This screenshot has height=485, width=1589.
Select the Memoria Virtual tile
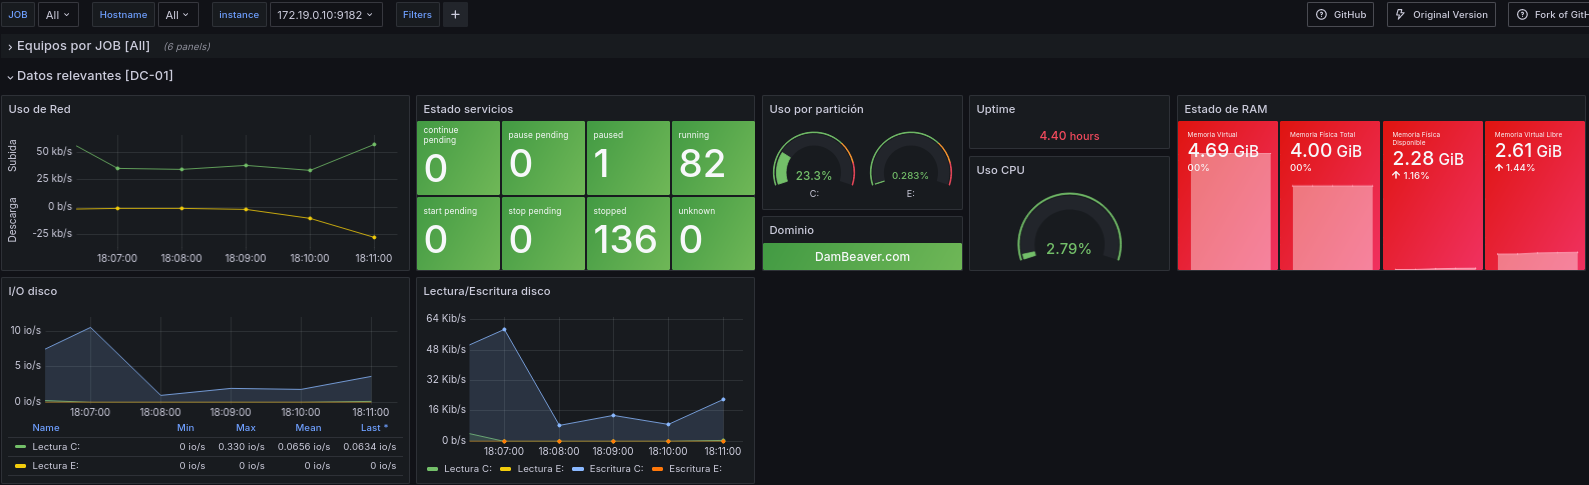1227,196
